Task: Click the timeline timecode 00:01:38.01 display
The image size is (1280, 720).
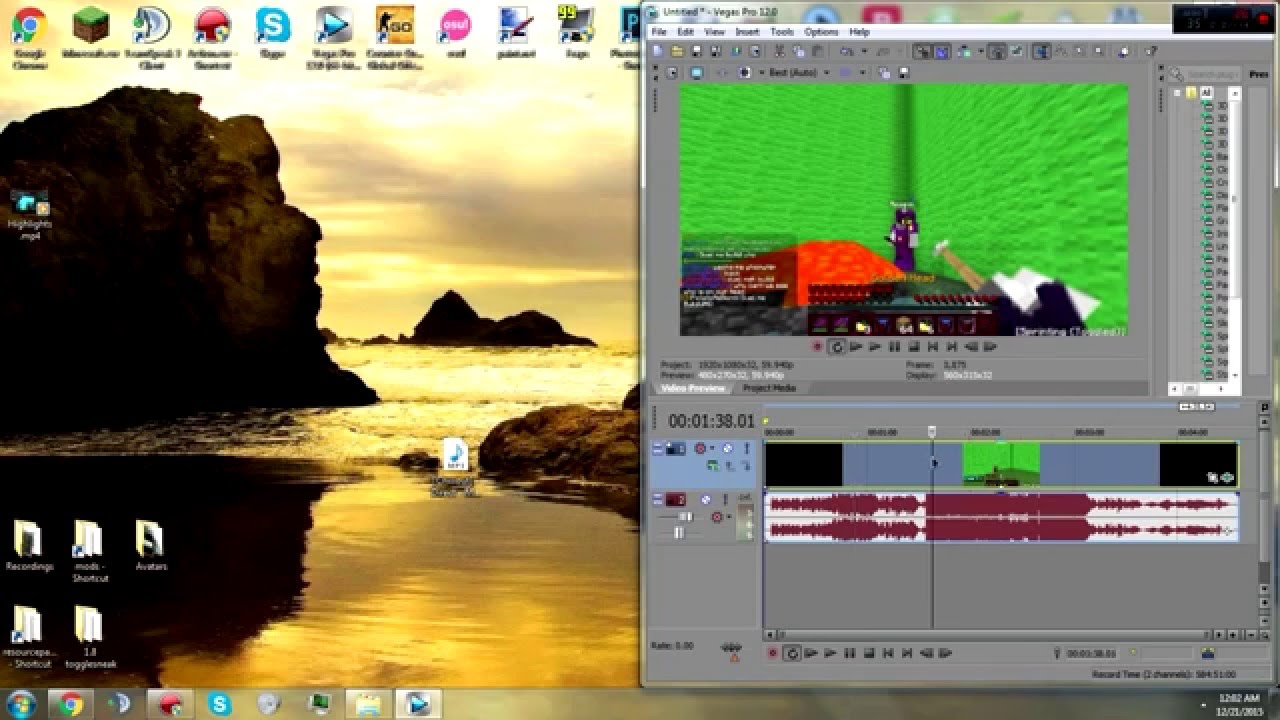Action: coord(711,422)
